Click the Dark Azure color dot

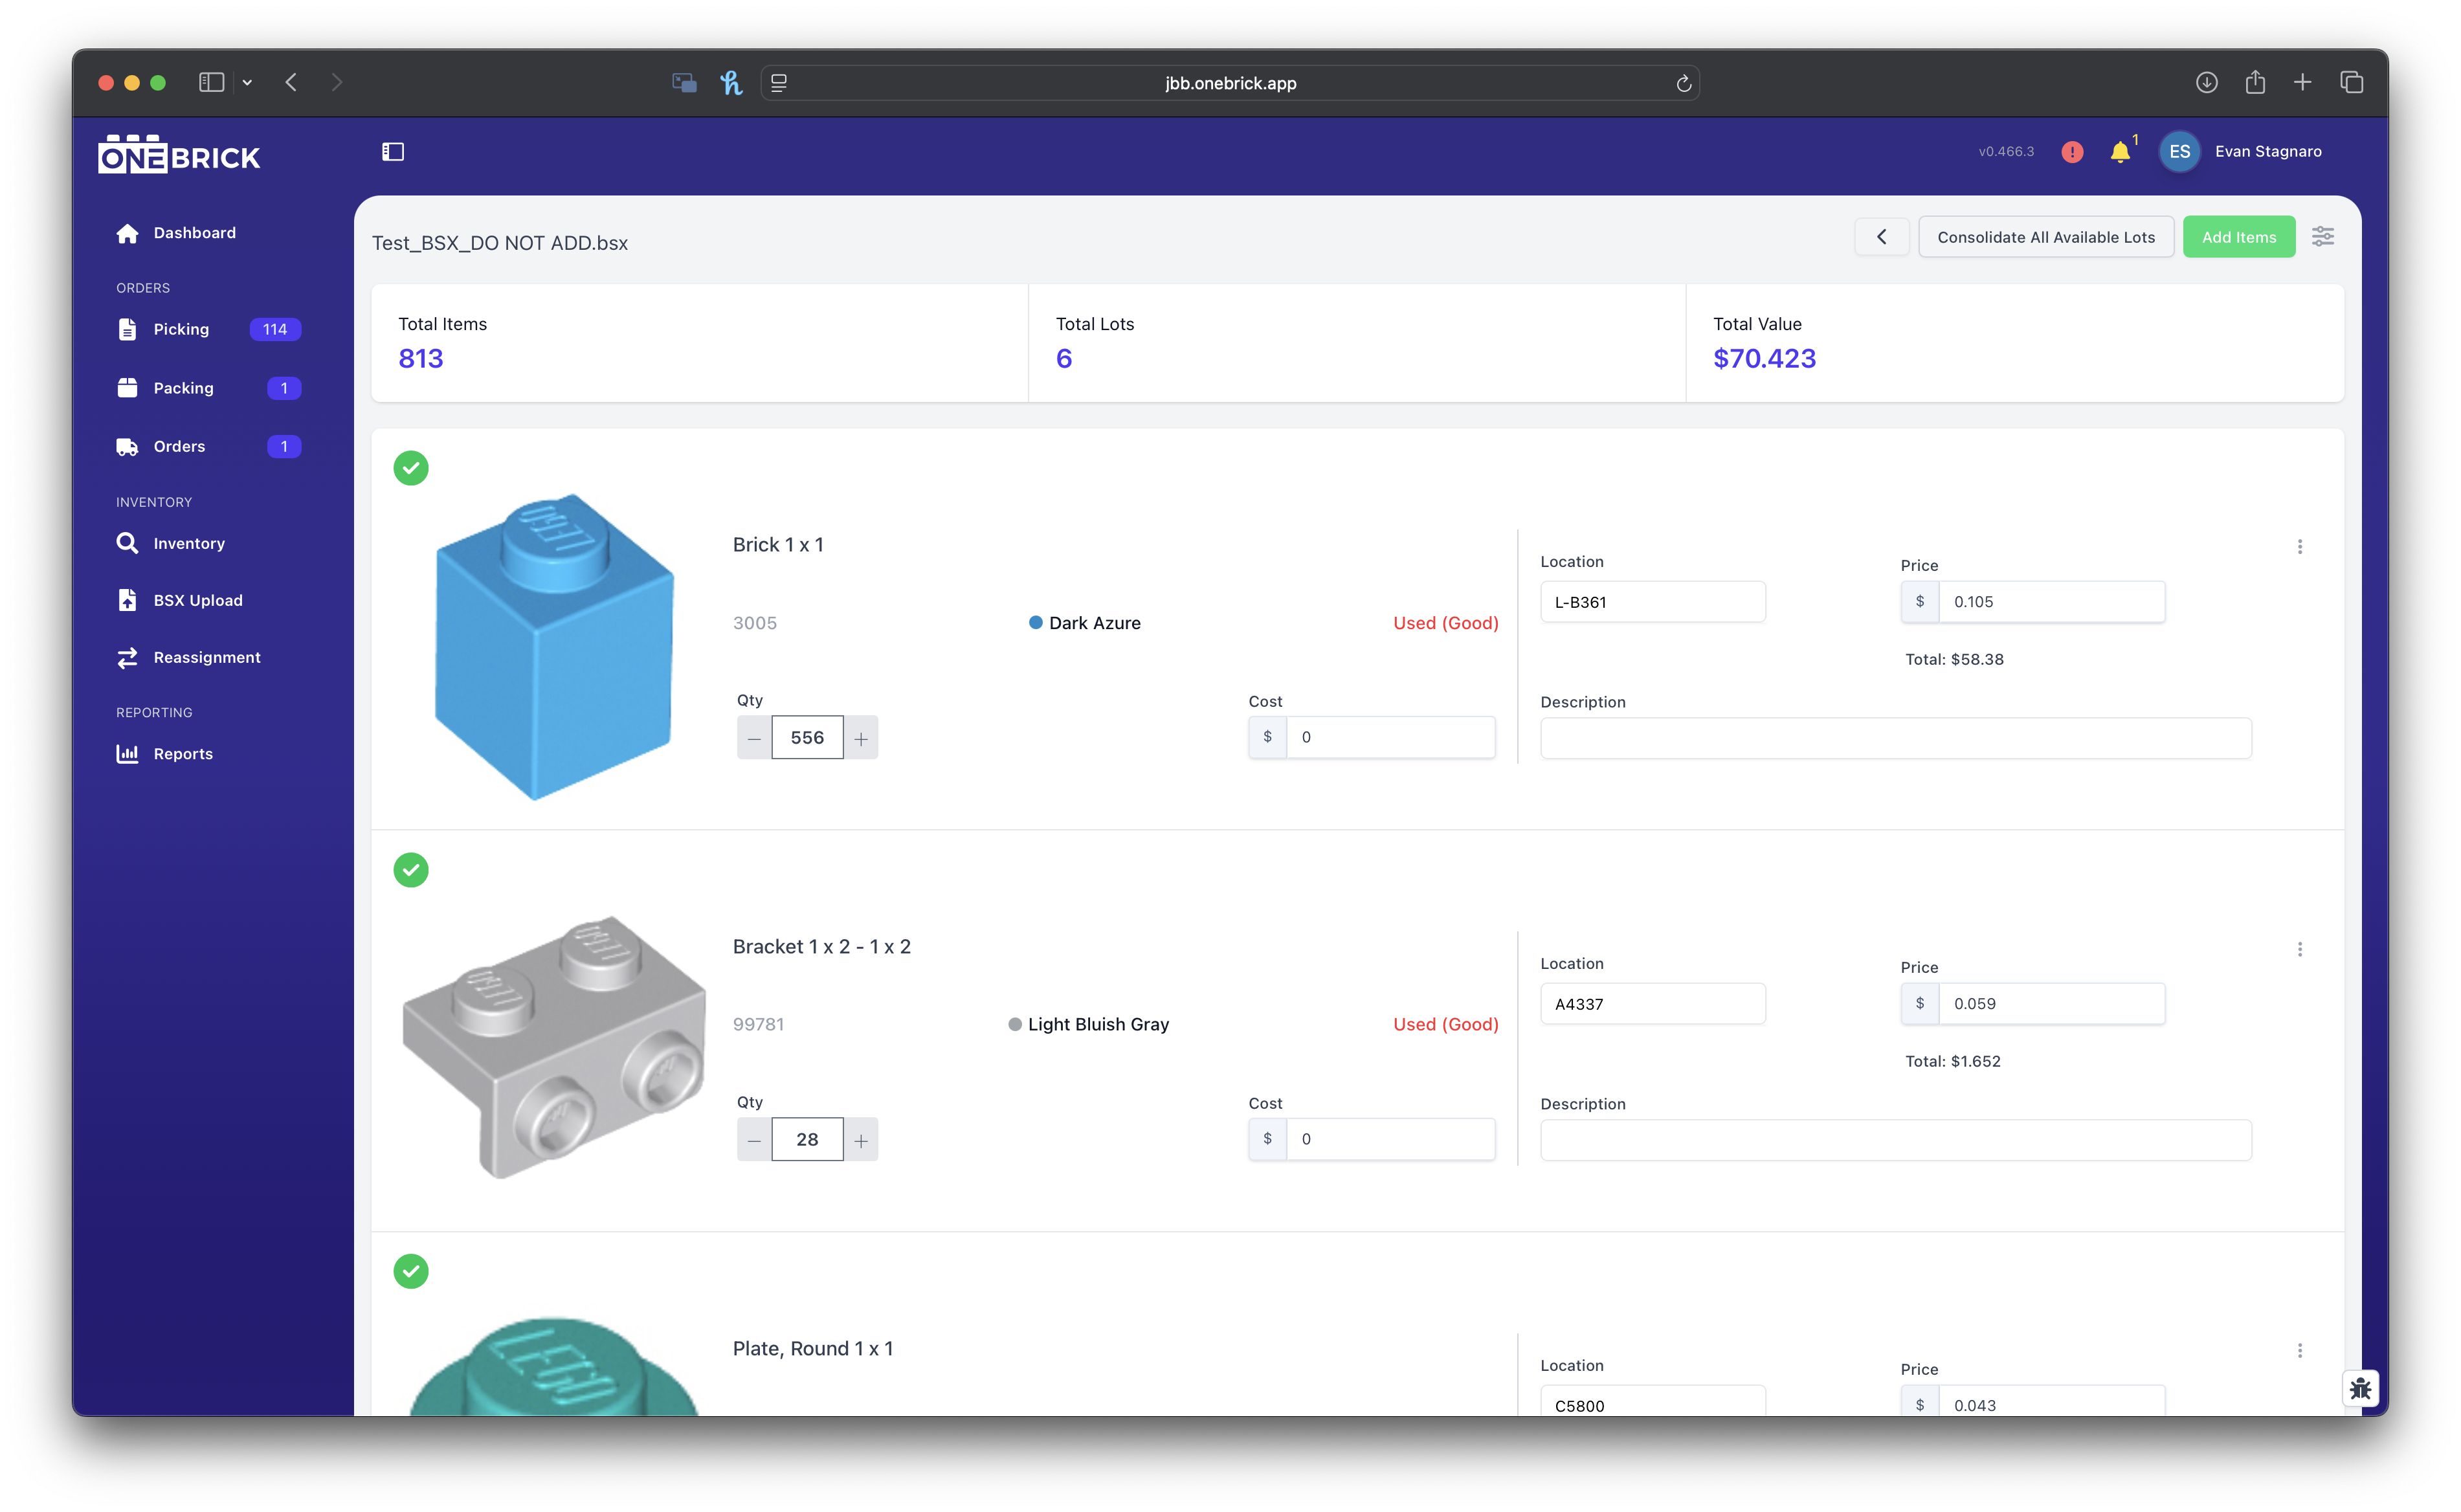1036,622
